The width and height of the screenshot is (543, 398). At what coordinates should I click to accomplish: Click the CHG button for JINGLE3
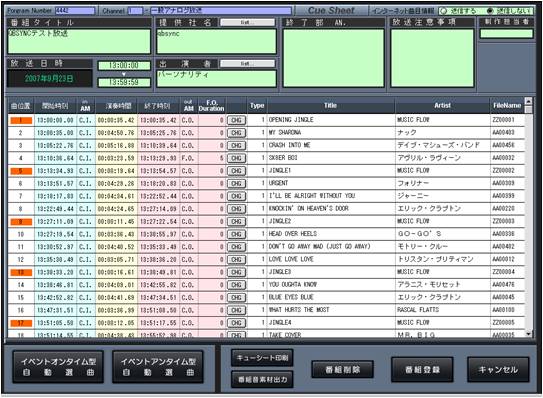tap(236, 272)
